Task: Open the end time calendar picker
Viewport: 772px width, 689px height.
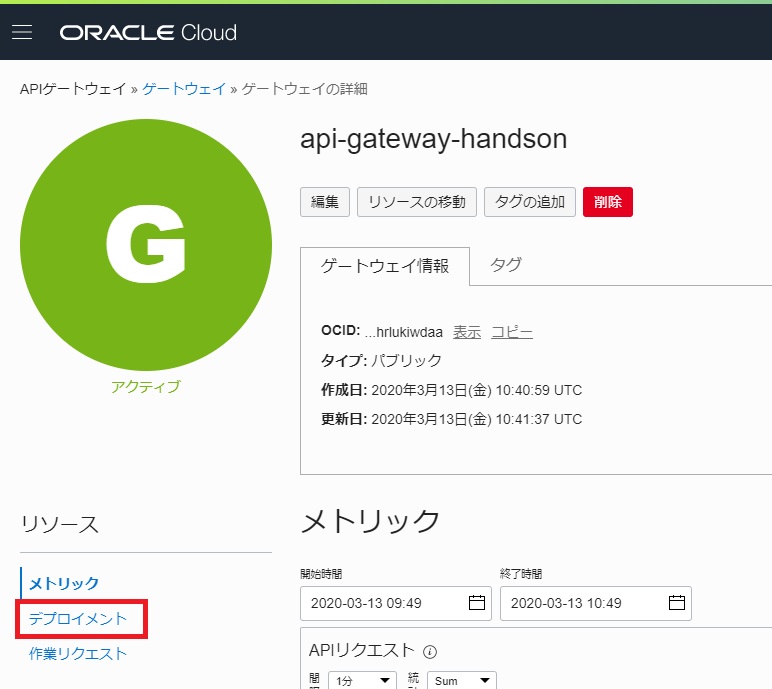Action: click(x=676, y=603)
